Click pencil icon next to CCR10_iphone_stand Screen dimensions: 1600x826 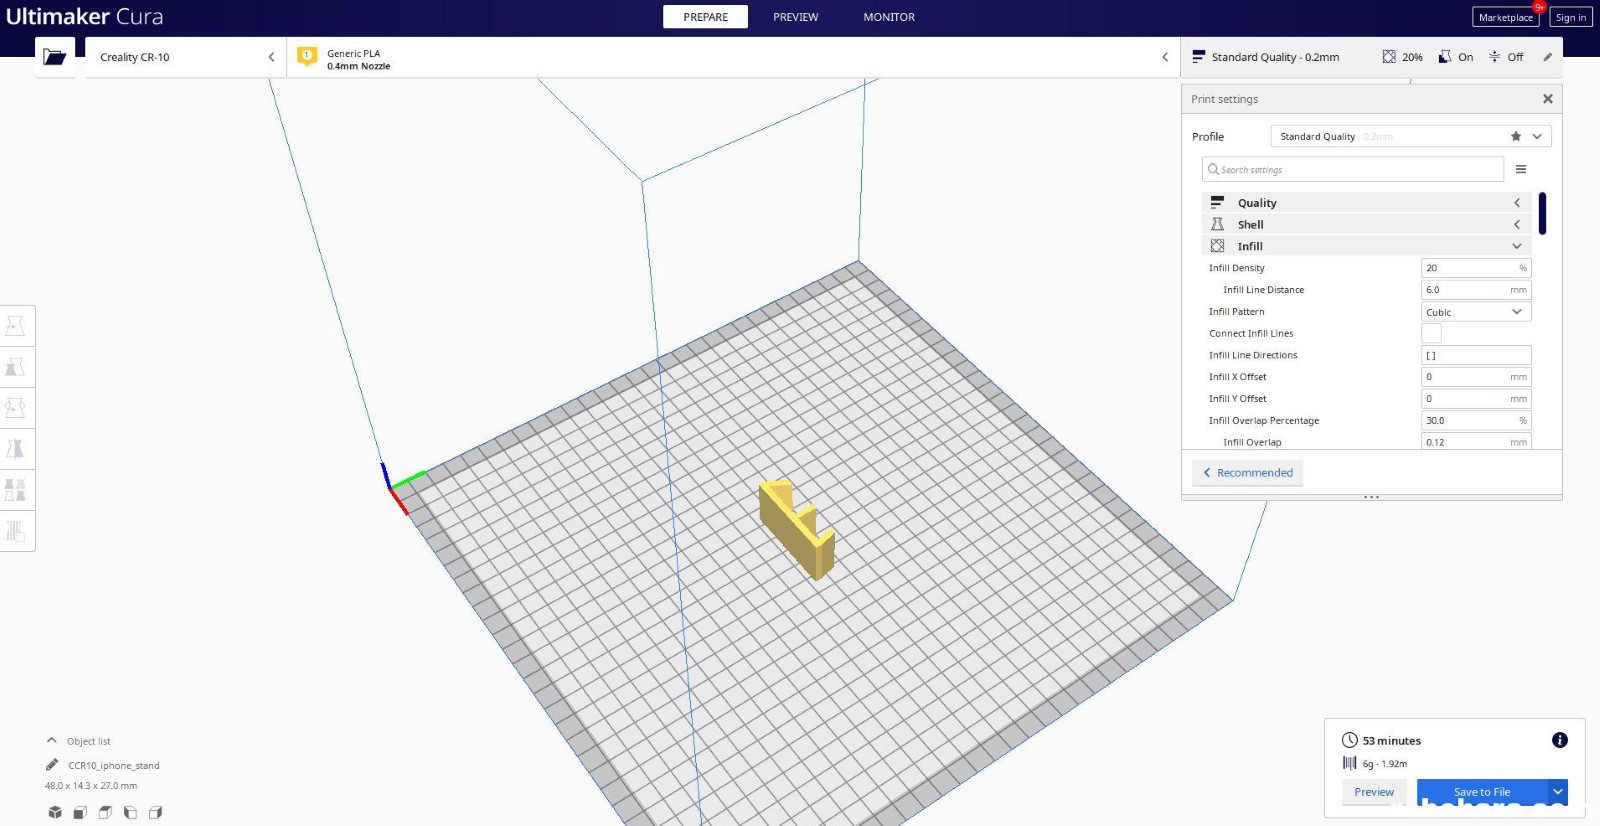point(52,765)
